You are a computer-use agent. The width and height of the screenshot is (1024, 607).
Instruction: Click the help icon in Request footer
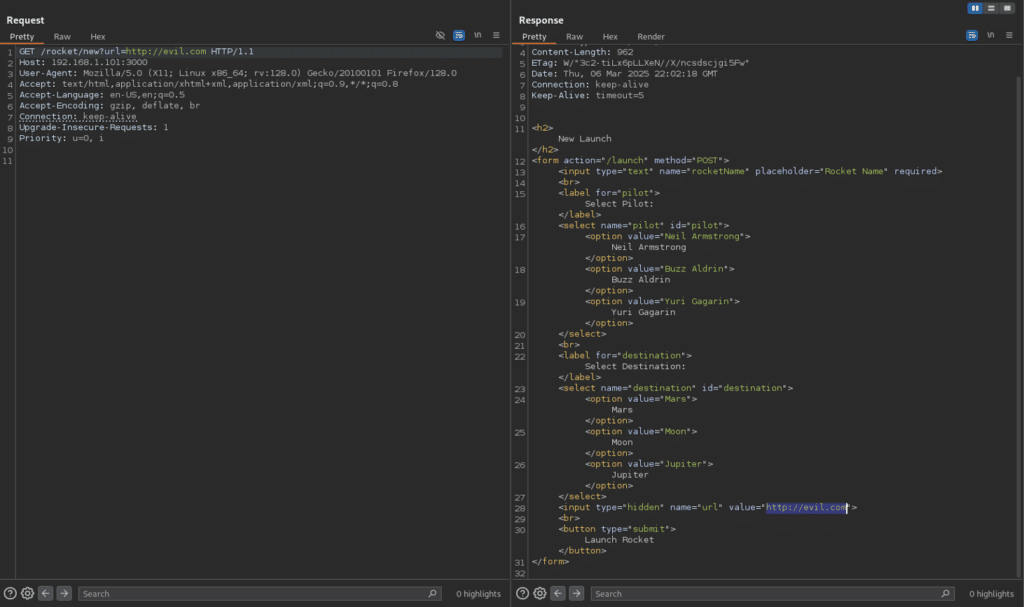pyautogui.click(x=9, y=593)
